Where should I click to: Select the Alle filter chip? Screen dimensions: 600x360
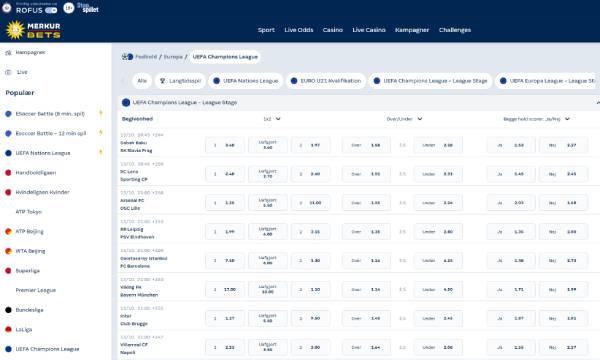(x=142, y=81)
